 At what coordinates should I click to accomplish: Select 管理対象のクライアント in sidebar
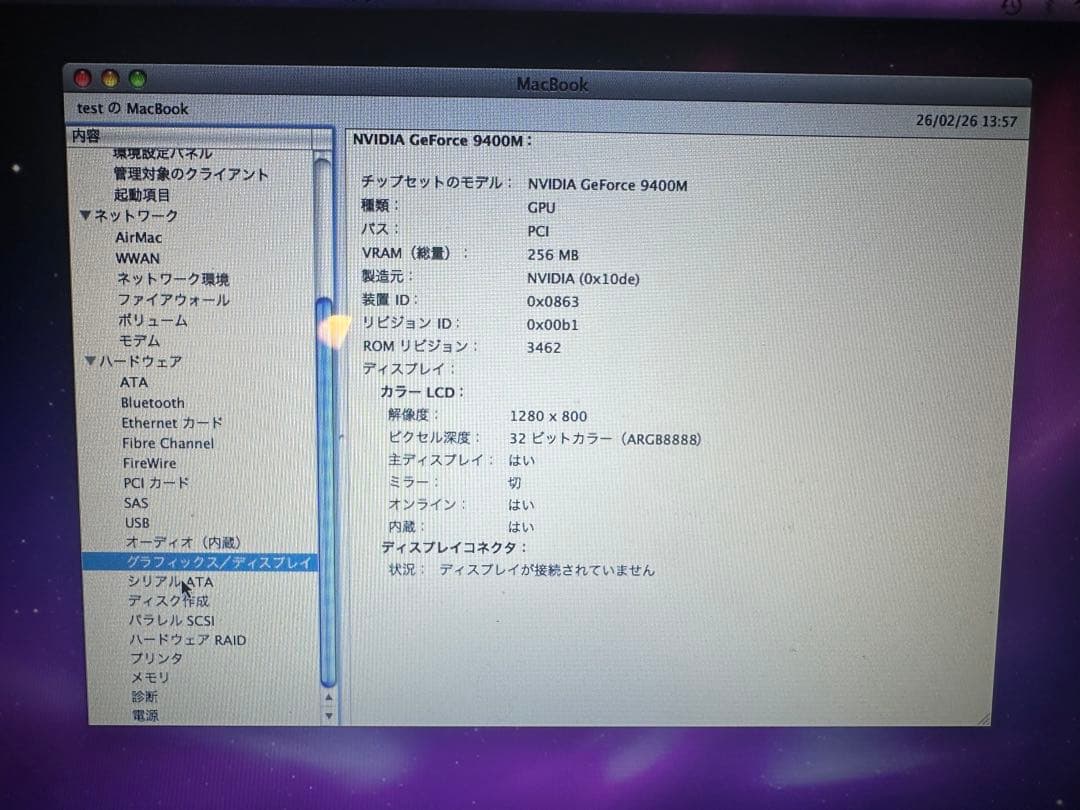[190, 174]
